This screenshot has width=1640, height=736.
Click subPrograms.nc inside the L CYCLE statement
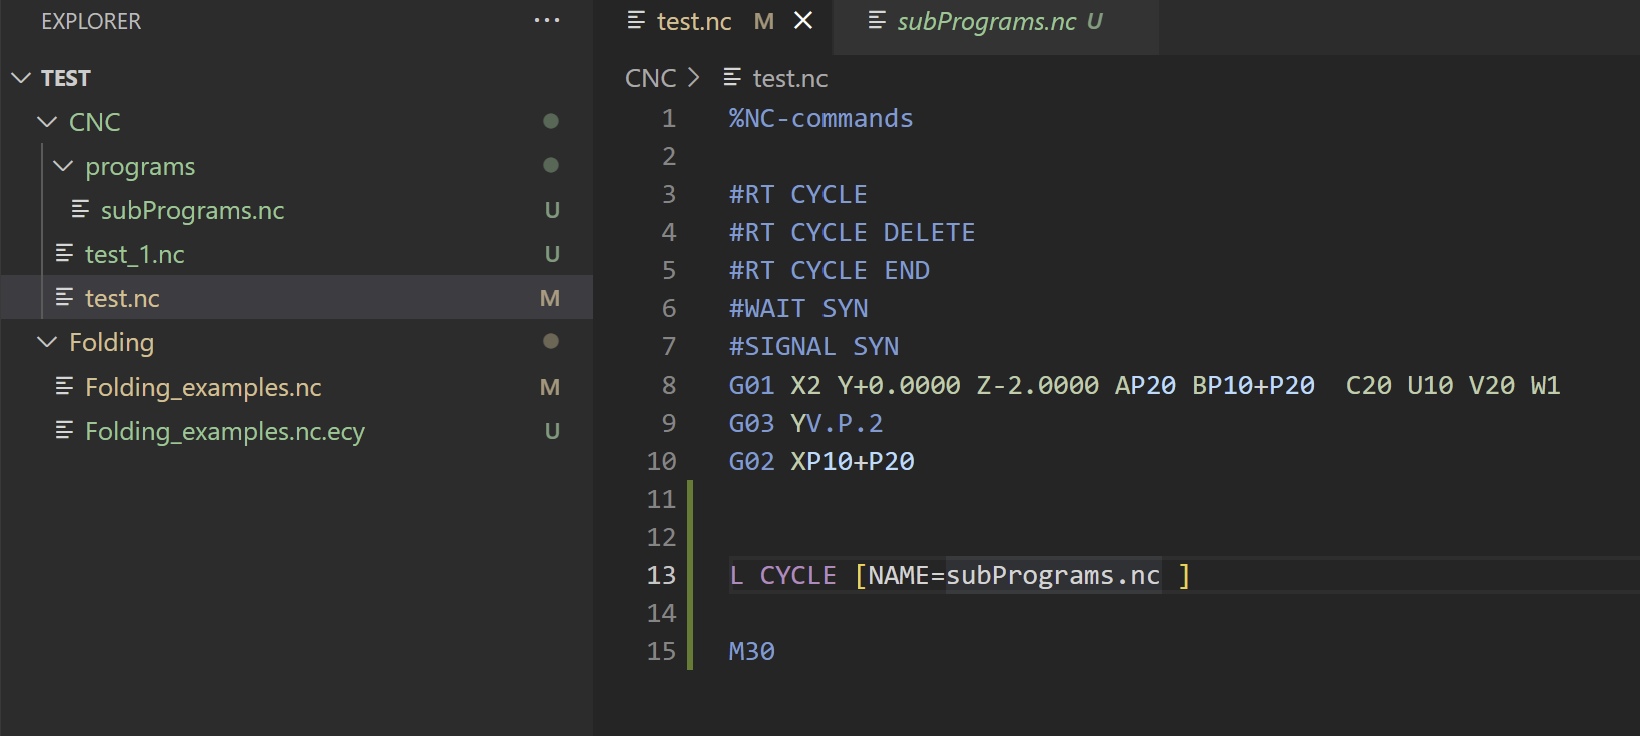click(x=1053, y=575)
